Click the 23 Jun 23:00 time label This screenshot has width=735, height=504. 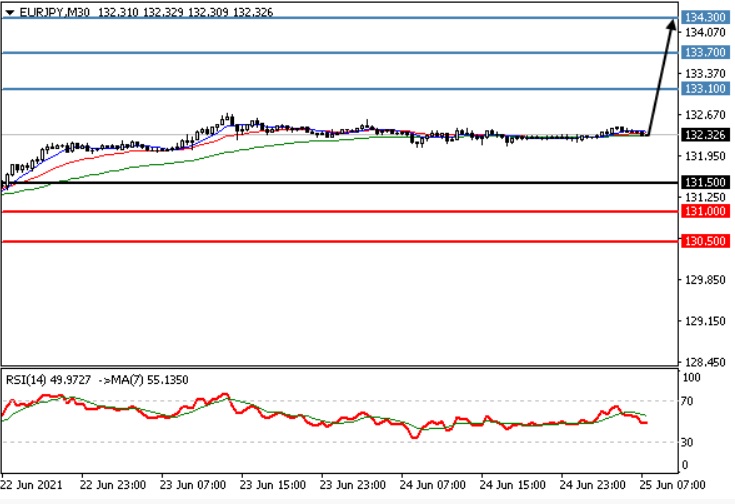pos(353,485)
